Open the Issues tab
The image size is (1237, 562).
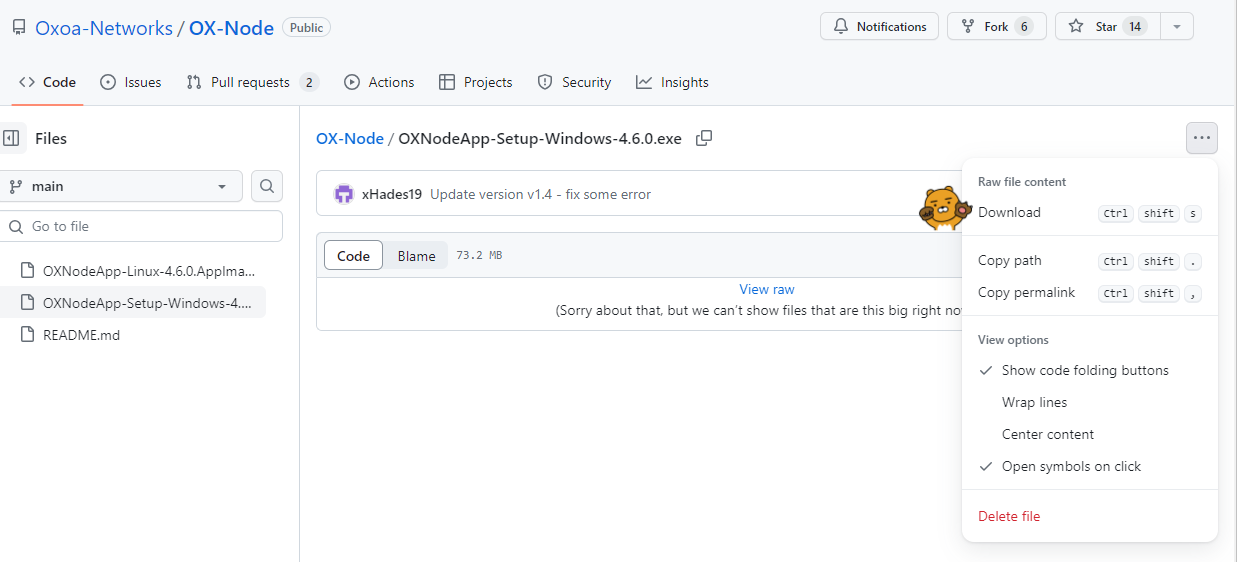coord(131,82)
